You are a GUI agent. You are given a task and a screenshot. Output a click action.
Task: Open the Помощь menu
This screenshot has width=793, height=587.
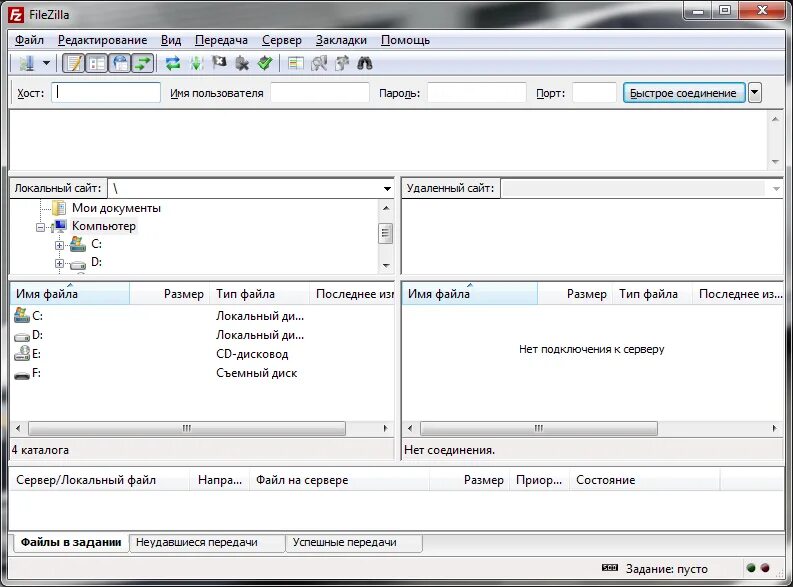[405, 40]
